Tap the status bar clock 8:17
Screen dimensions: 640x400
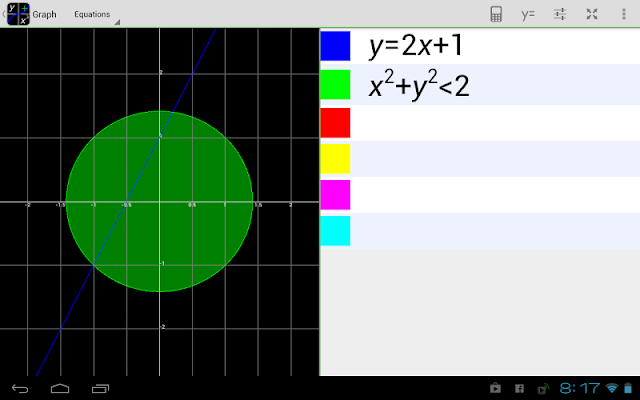[580, 388]
